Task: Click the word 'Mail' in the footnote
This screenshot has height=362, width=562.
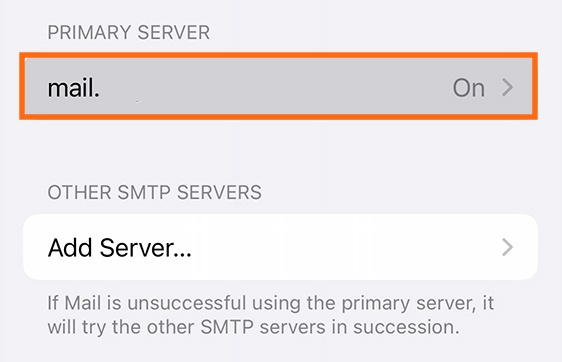Action: 83,303
